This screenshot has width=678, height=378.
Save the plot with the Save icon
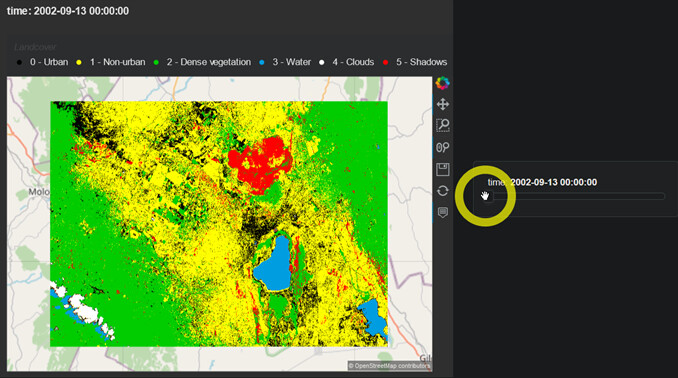(x=442, y=169)
